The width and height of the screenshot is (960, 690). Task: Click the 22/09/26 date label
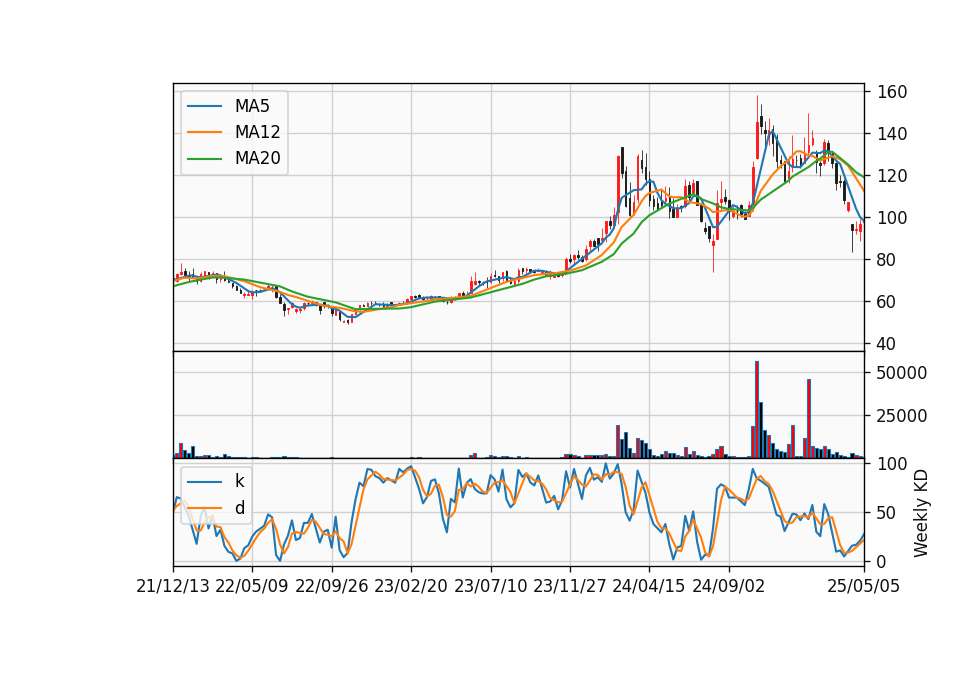332,586
